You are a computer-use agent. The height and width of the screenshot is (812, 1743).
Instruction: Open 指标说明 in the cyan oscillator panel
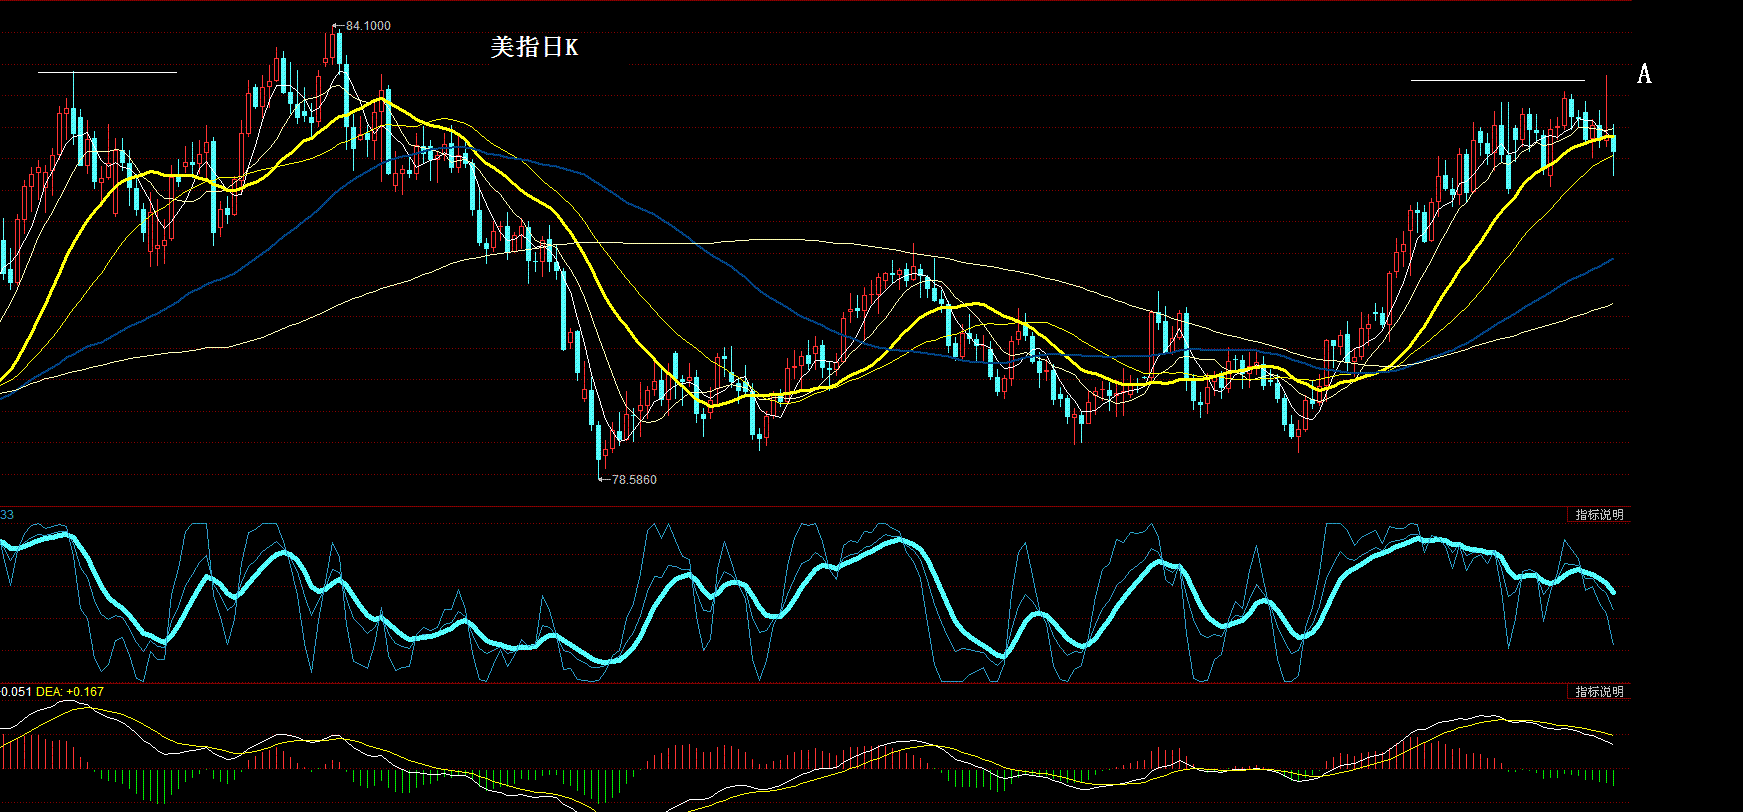(1599, 515)
